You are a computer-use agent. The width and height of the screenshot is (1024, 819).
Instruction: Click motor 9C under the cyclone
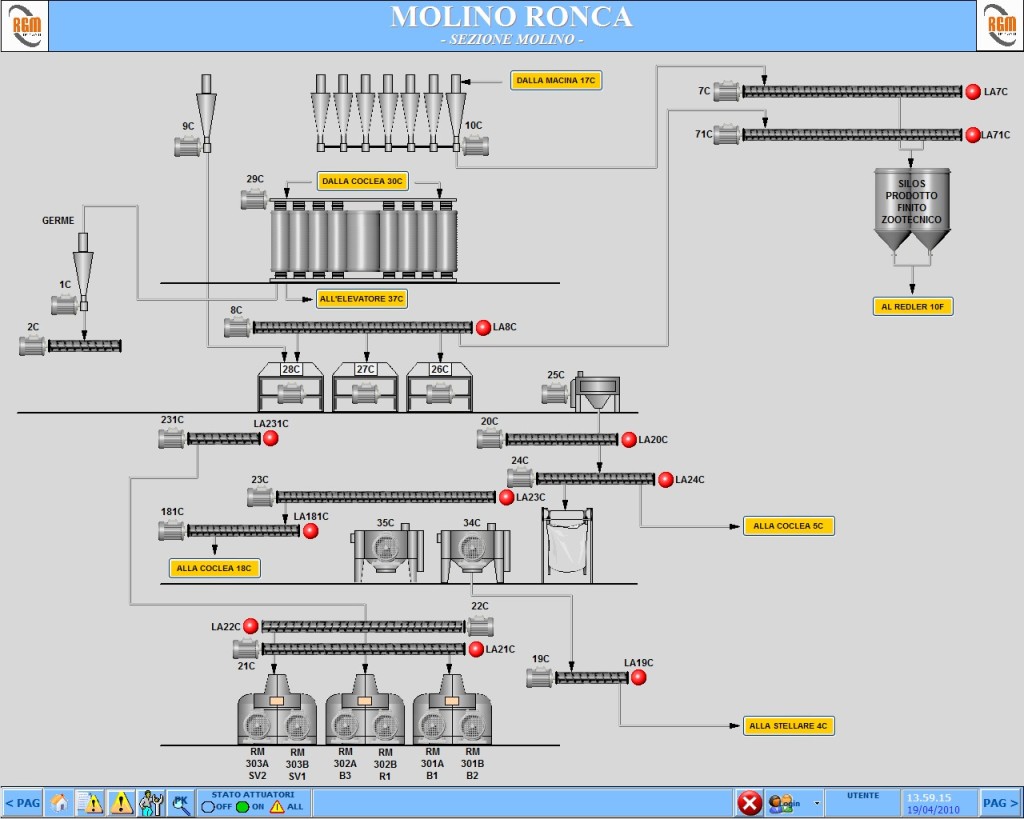pos(187,147)
